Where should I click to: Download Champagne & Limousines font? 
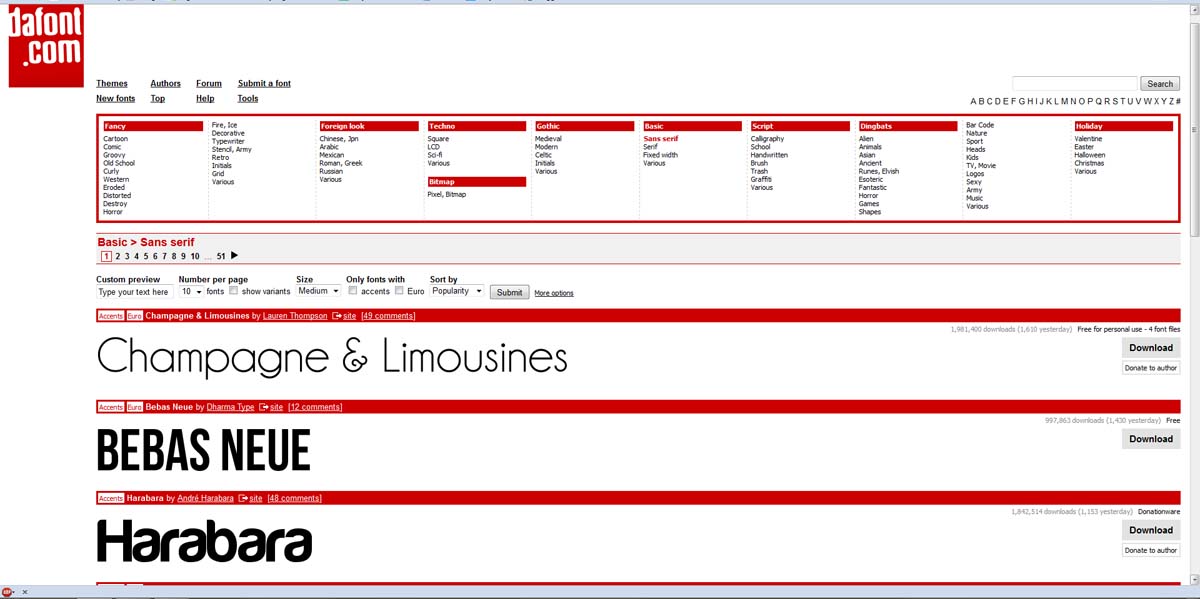coord(1151,348)
